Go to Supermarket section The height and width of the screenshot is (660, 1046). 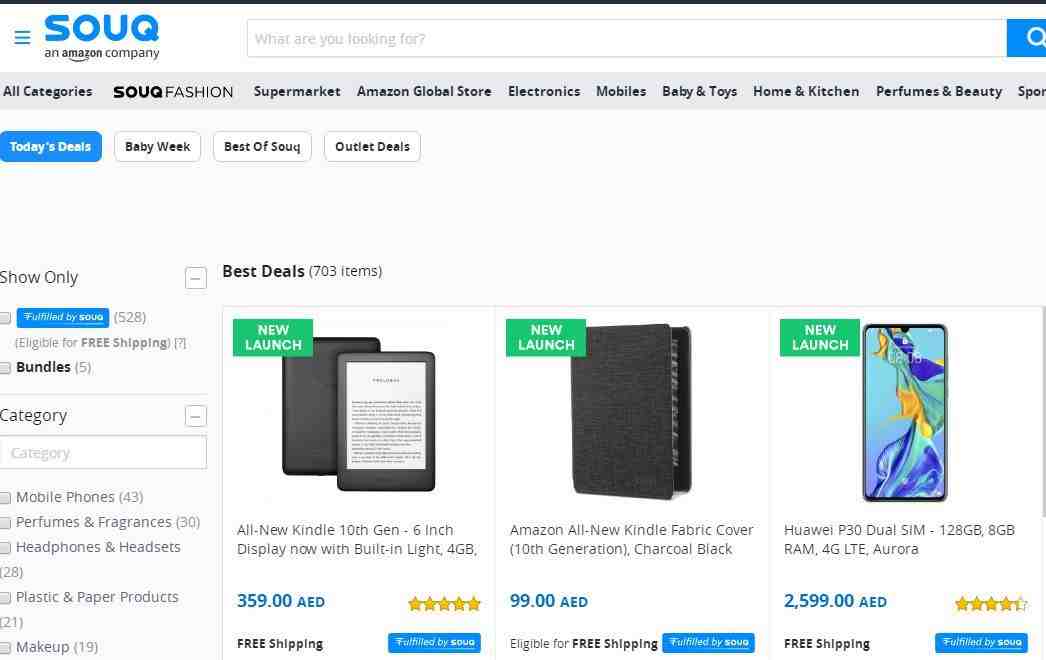point(297,91)
